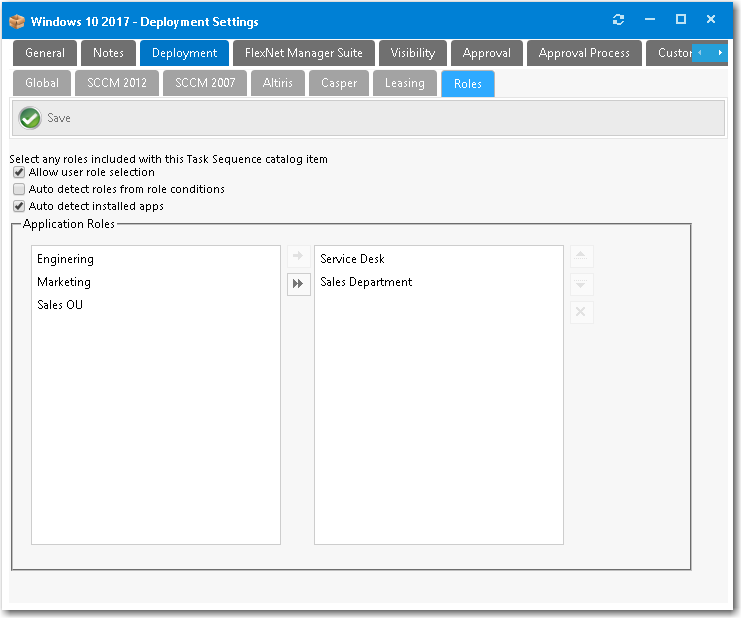This screenshot has height=618, width=741.
Task: Click the move role up arrow
Action: pos(581,257)
